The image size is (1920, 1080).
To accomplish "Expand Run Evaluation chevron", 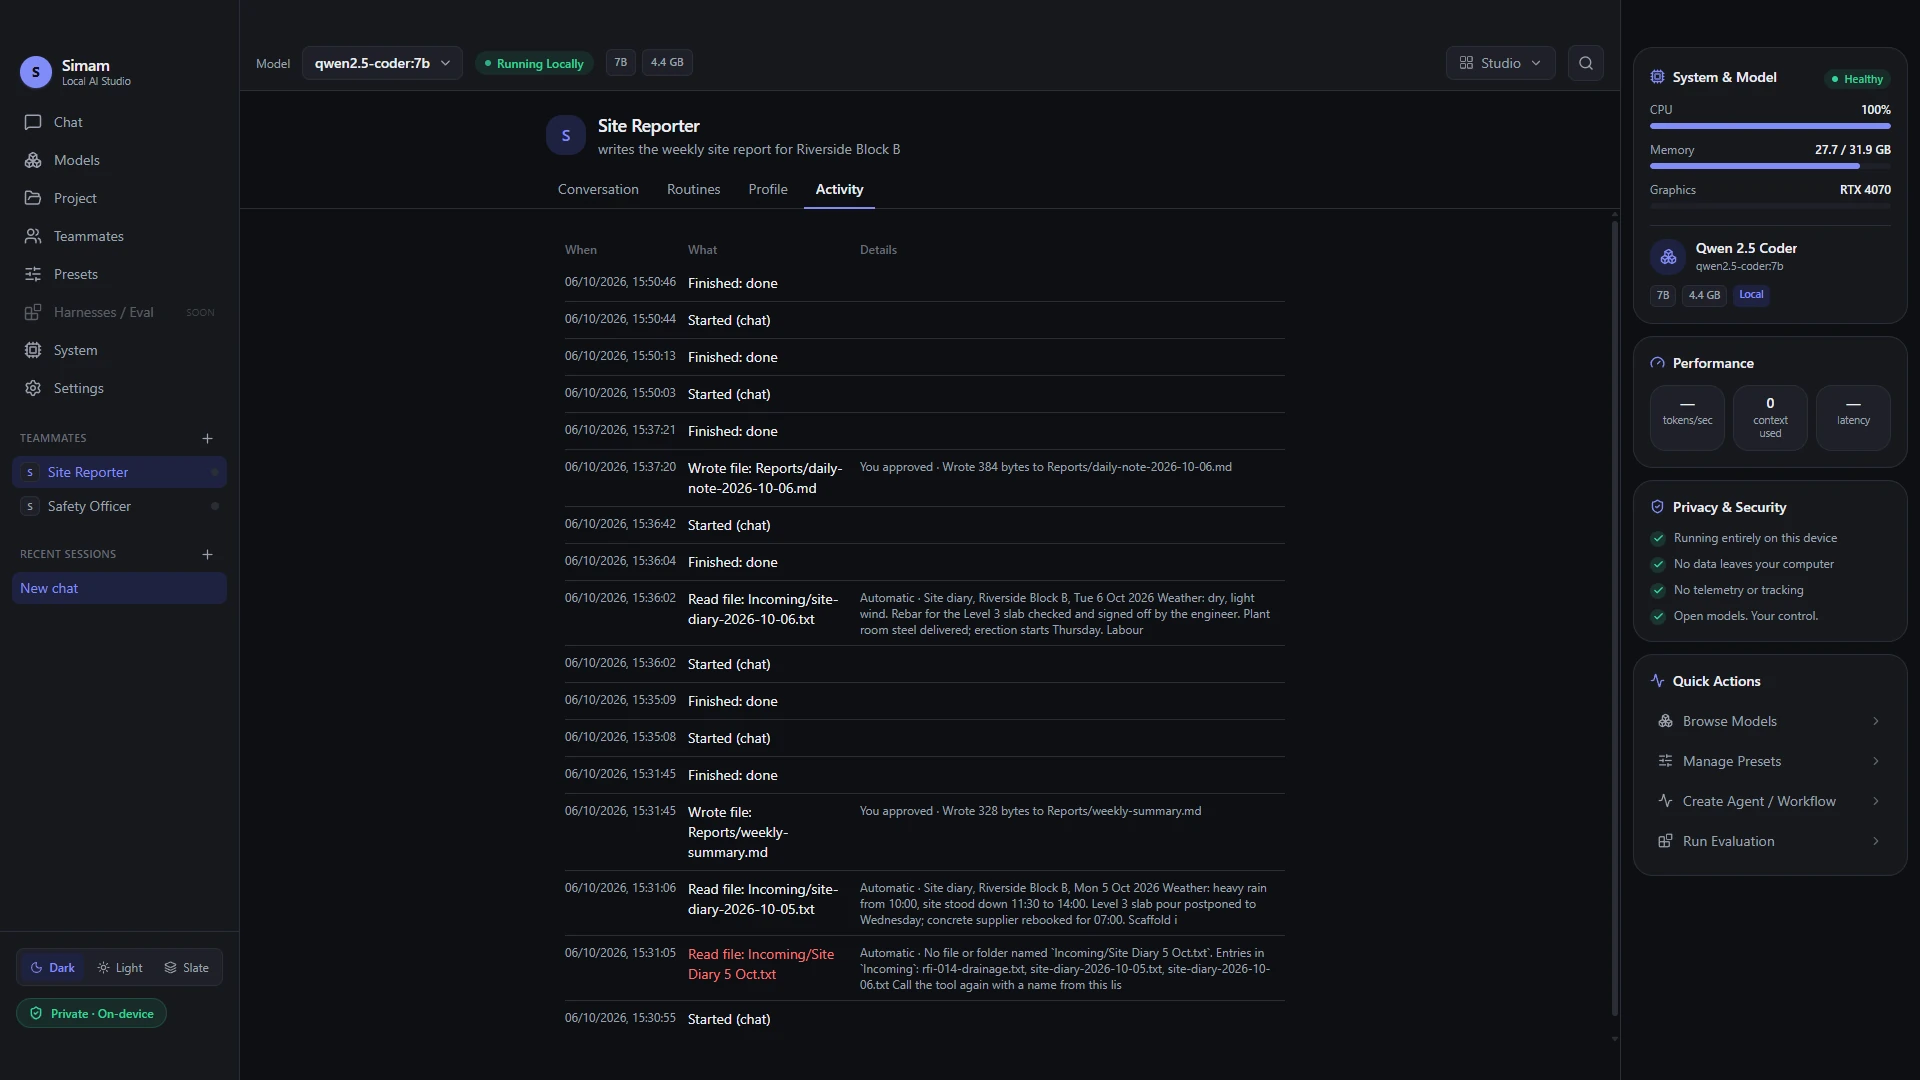I will click(1875, 841).
